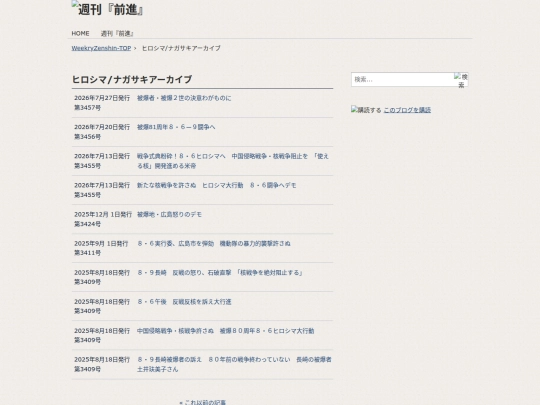Image resolution: width=540 pixels, height=405 pixels.
Task: Click the ヒロシマ/ナガサキアーカイブ page heading
Action: 132,79
